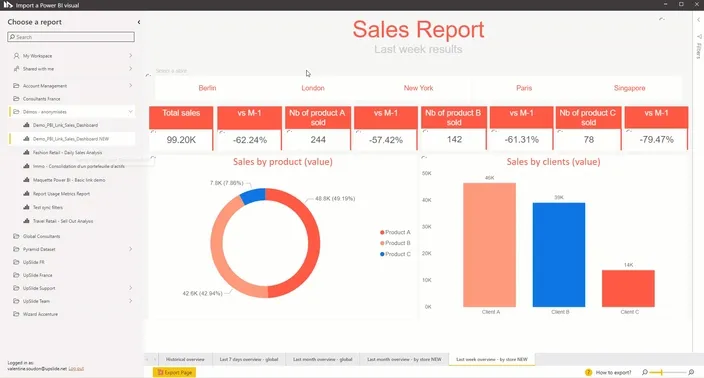The width and height of the screenshot is (704, 378).
Task: Click the yellow Export Page button
Action: (175, 372)
